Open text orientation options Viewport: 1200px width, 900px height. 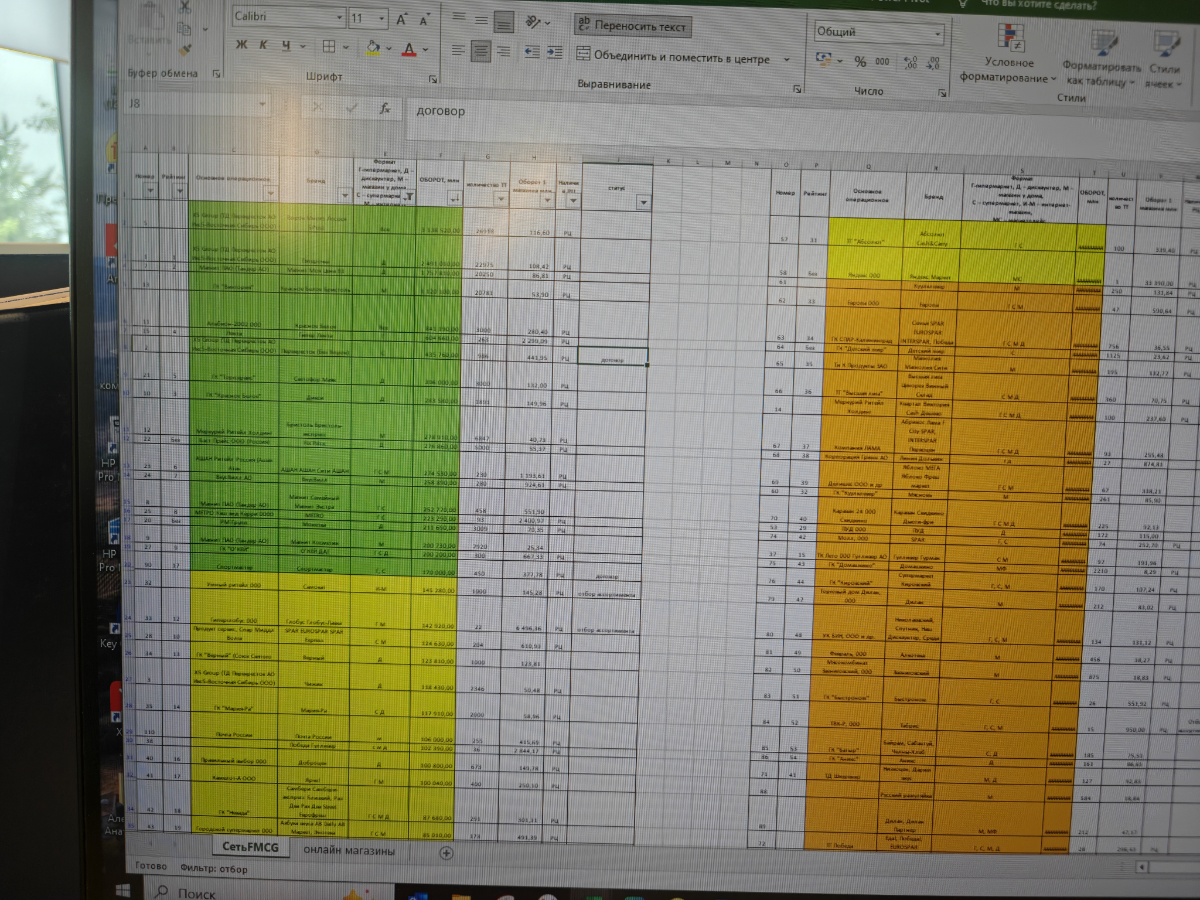click(x=536, y=22)
